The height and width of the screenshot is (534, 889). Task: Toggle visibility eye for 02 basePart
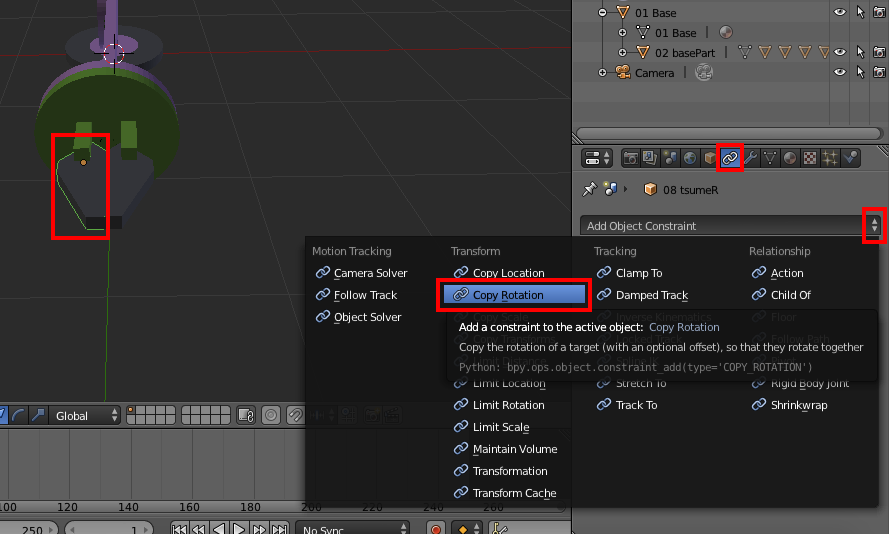(840, 52)
